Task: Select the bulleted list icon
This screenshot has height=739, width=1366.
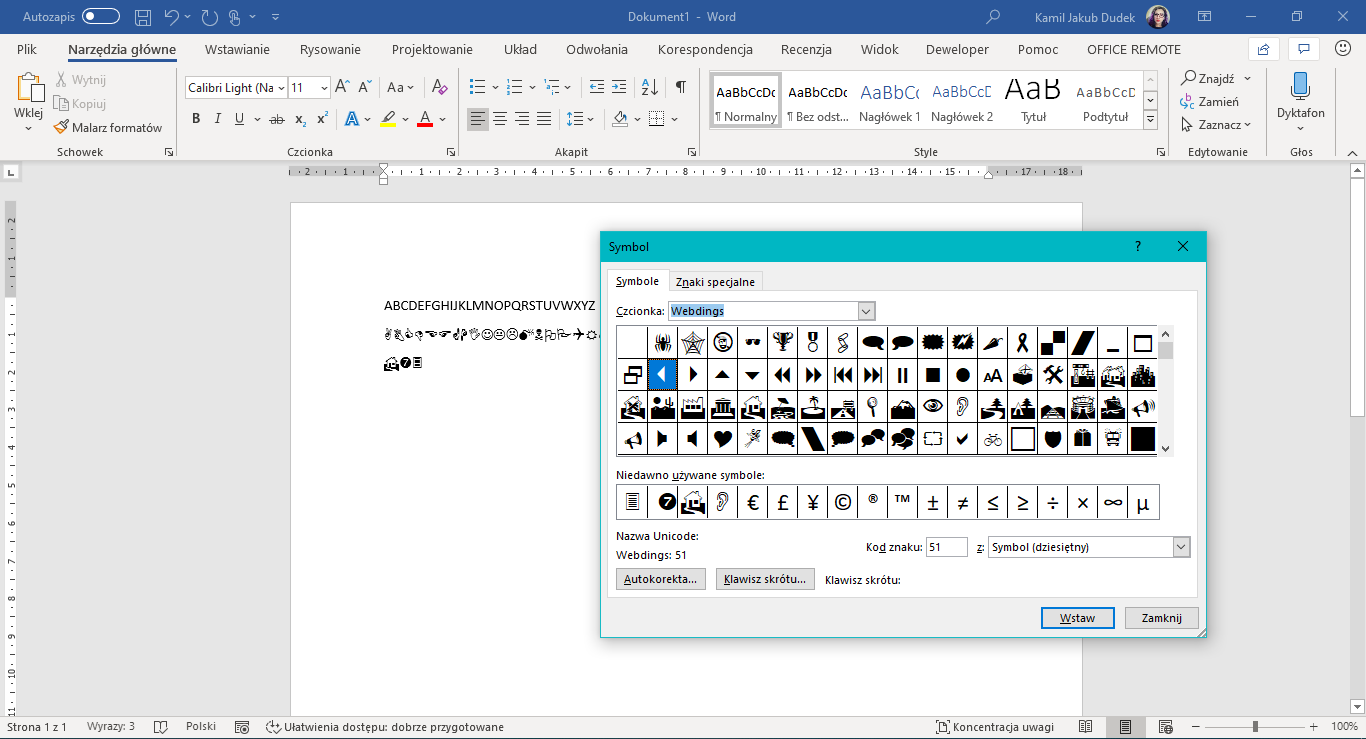Action: [x=478, y=87]
